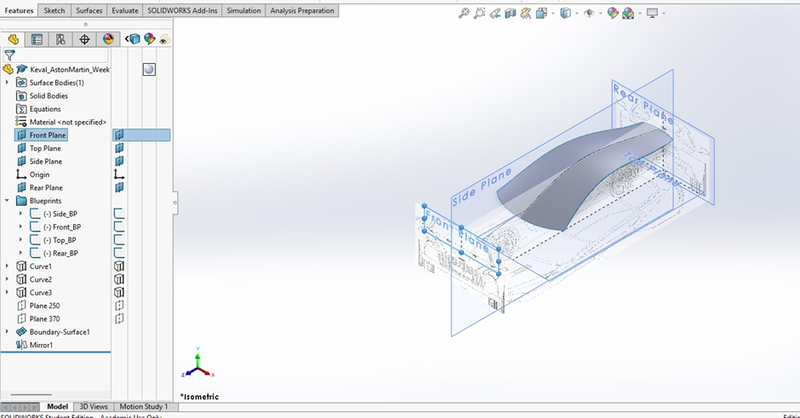Switch to the Motion Study 1 tab

coord(143,407)
